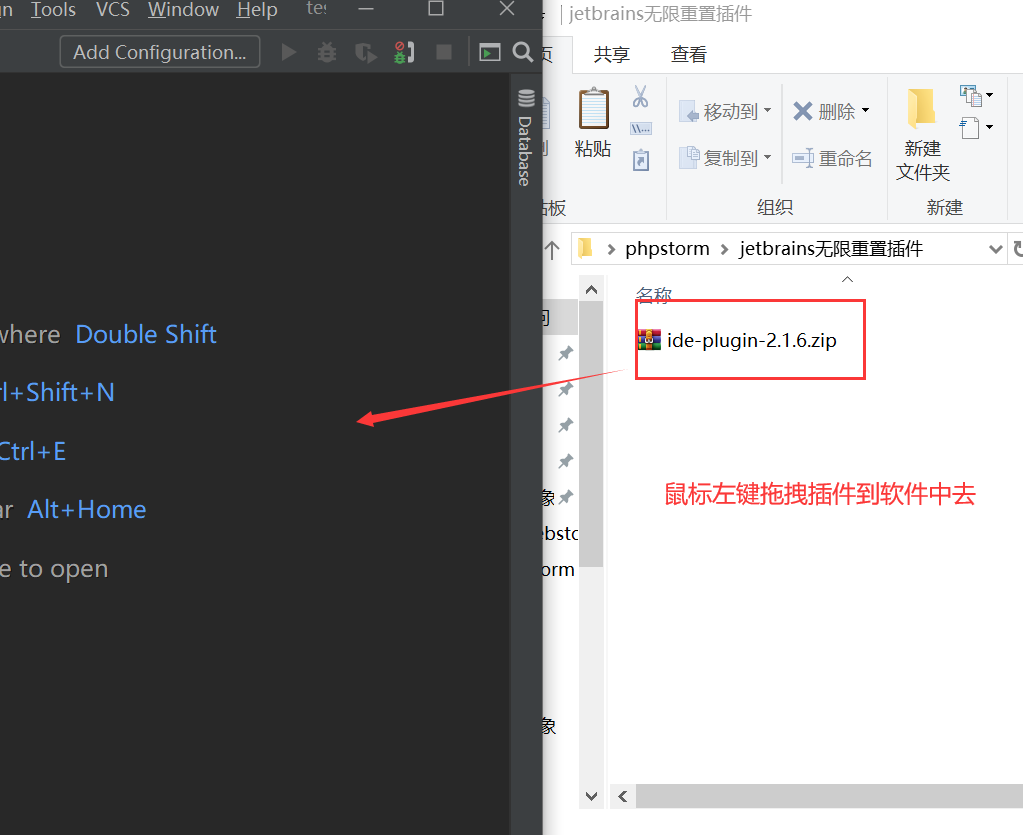The height and width of the screenshot is (835, 1023).
Task: Open the Database tool window
Action: pyautogui.click(x=525, y=138)
